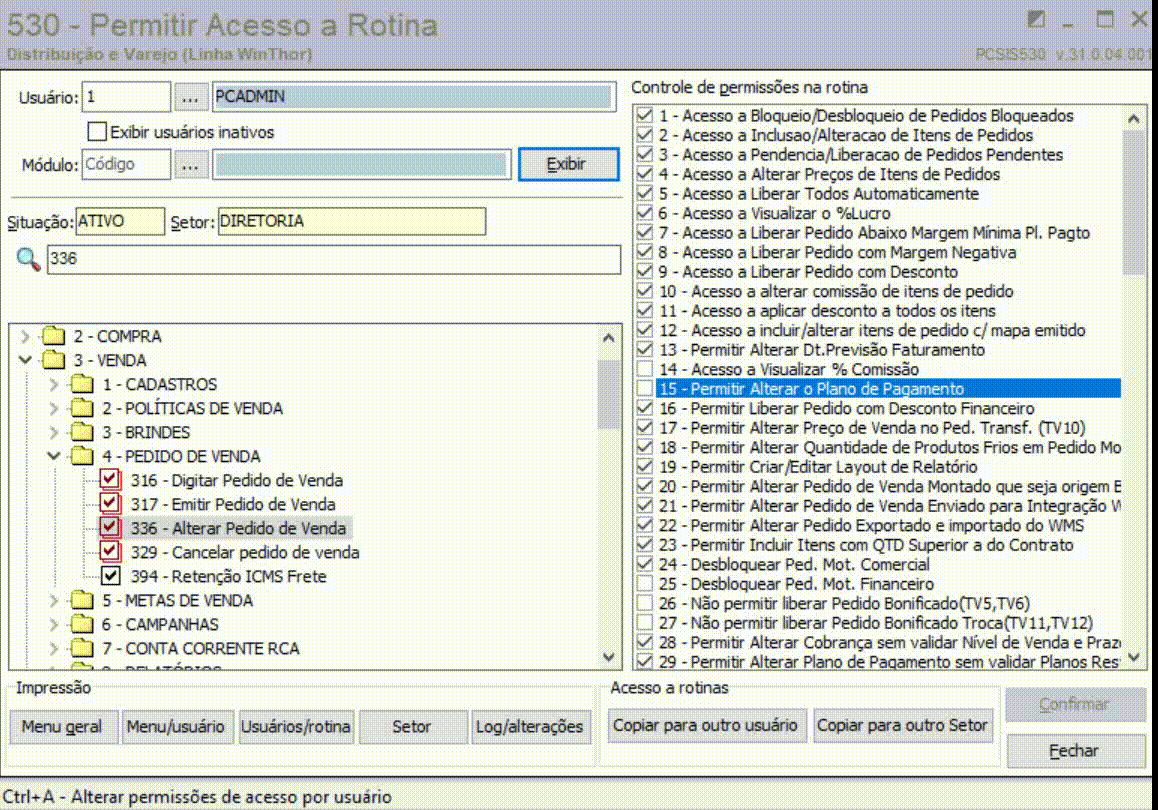The image size is (1158, 810).
Task: Enable permission 25 - Desbloquear Ped. Mot. Financeiro
Action: pyautogui.click(x=645, y=584)
